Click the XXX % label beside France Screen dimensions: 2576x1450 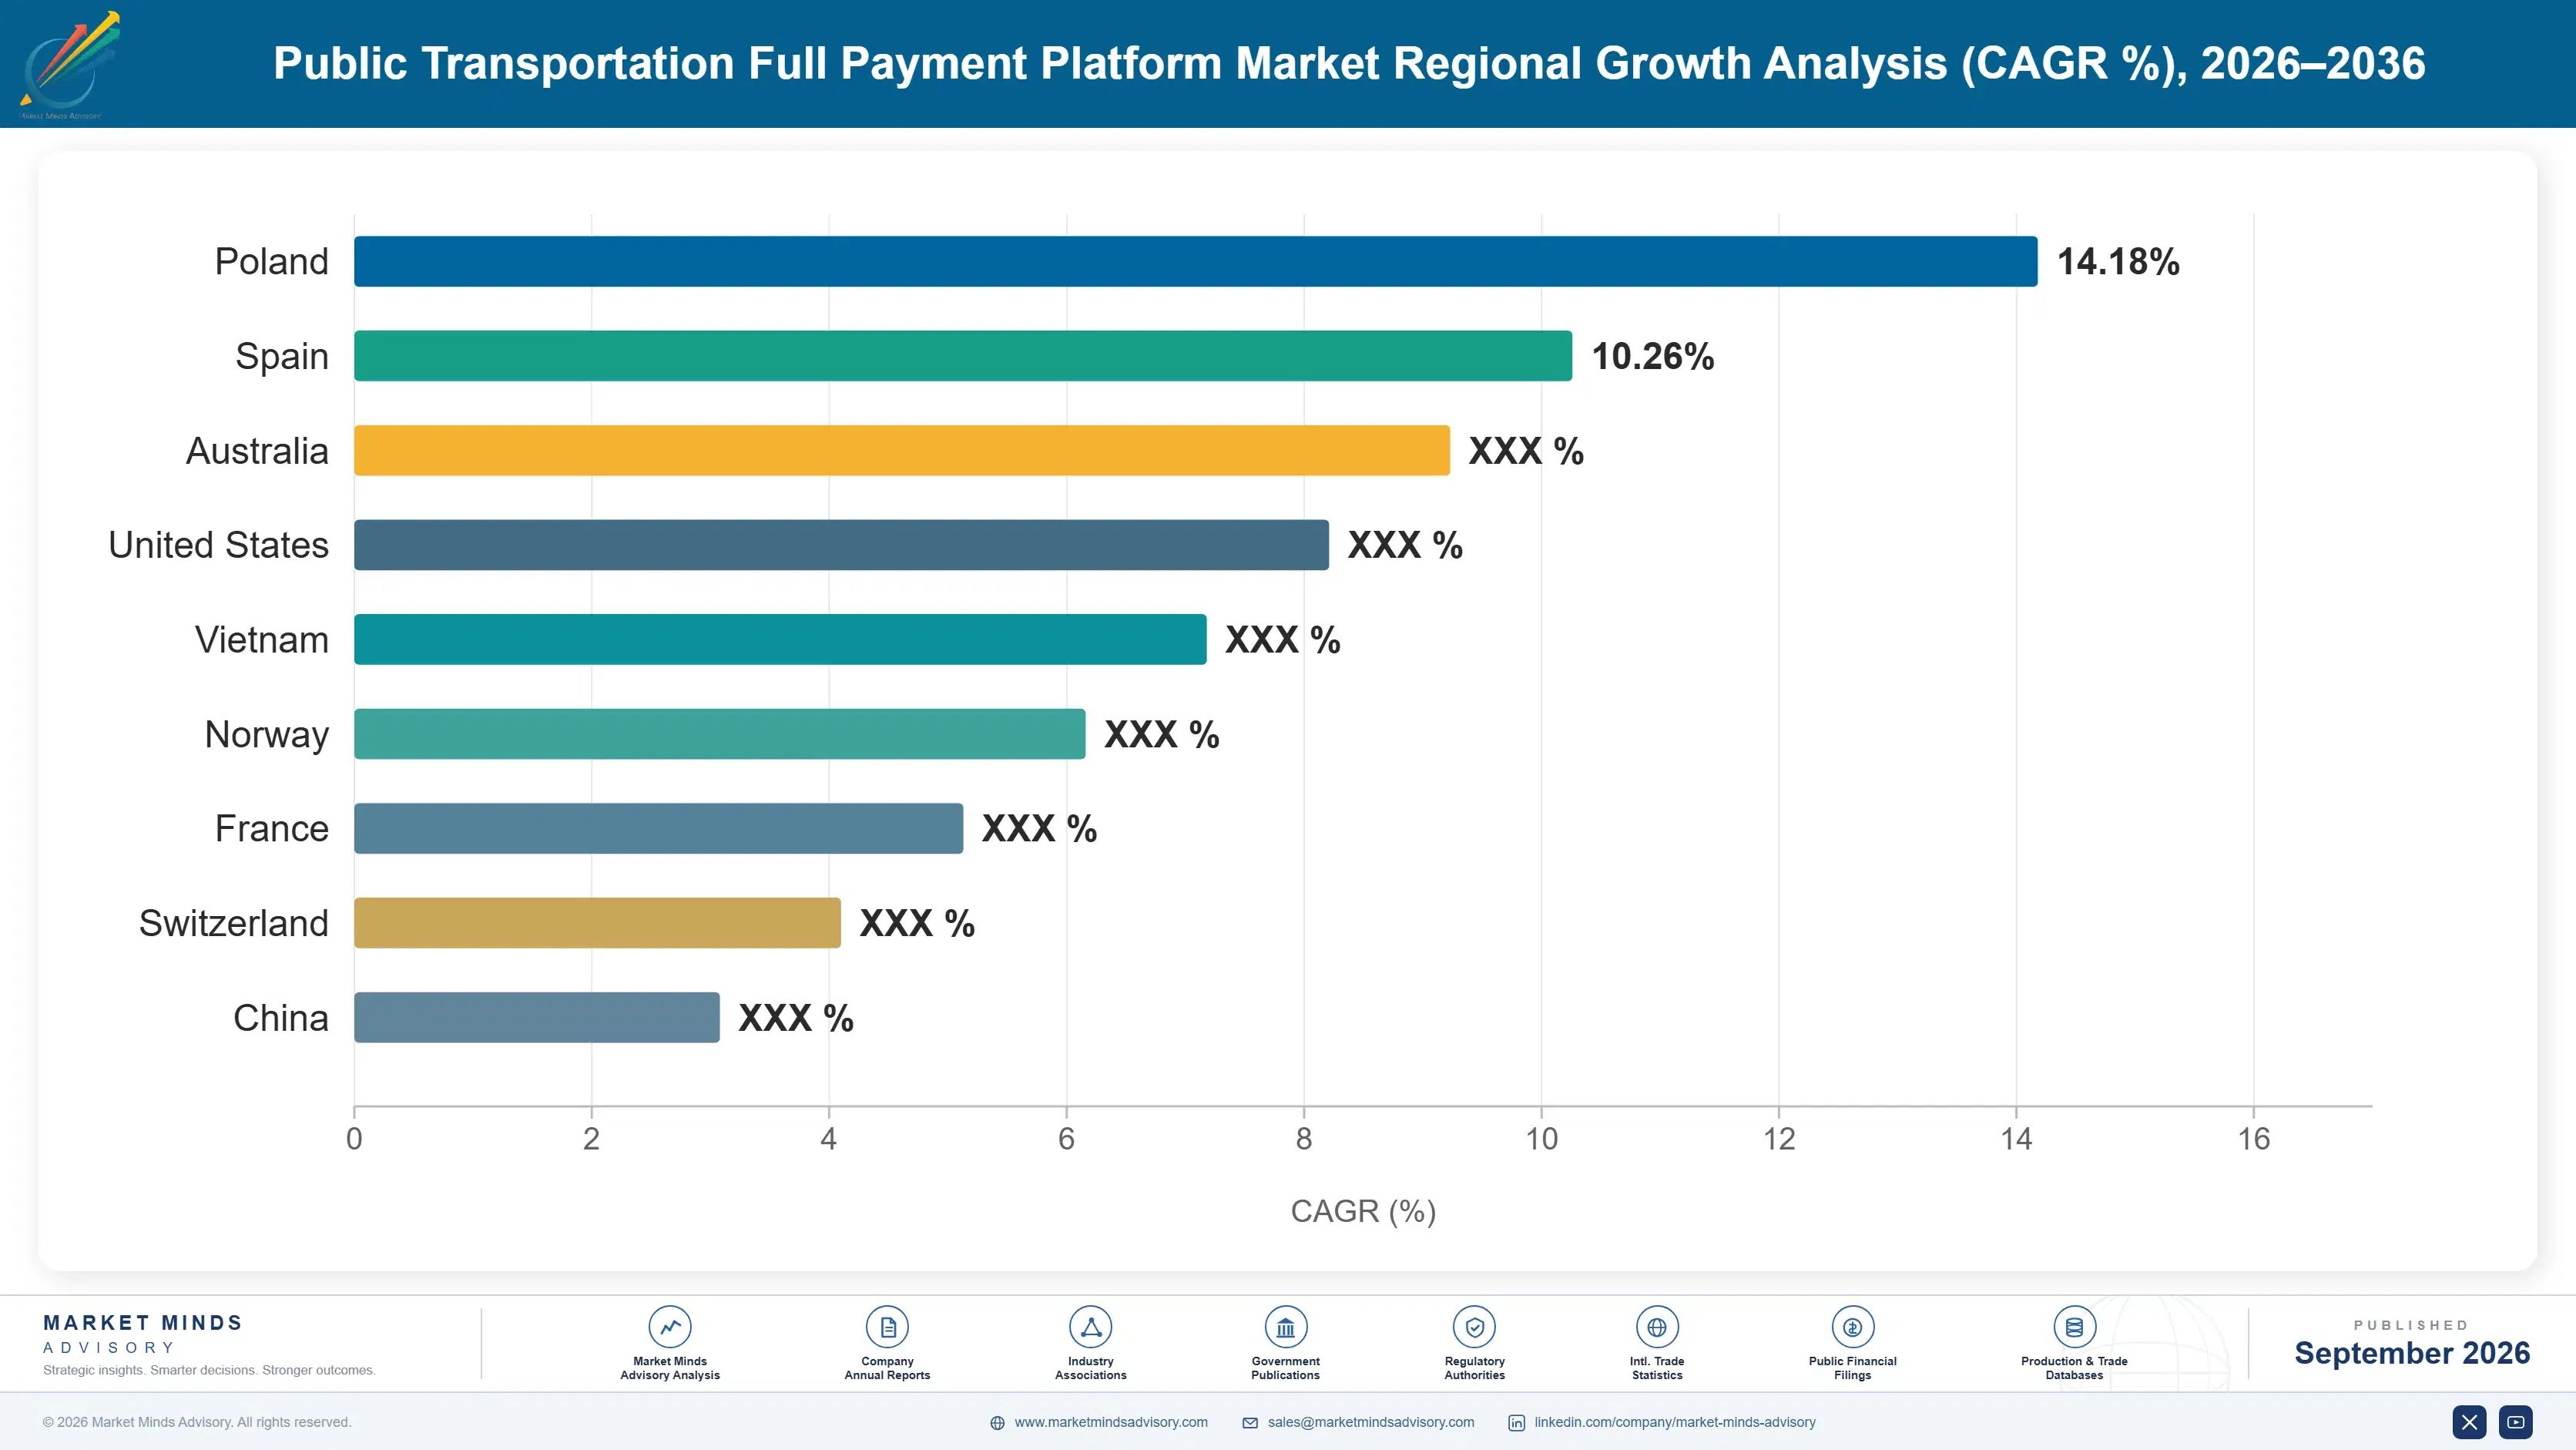[1039, 829]
